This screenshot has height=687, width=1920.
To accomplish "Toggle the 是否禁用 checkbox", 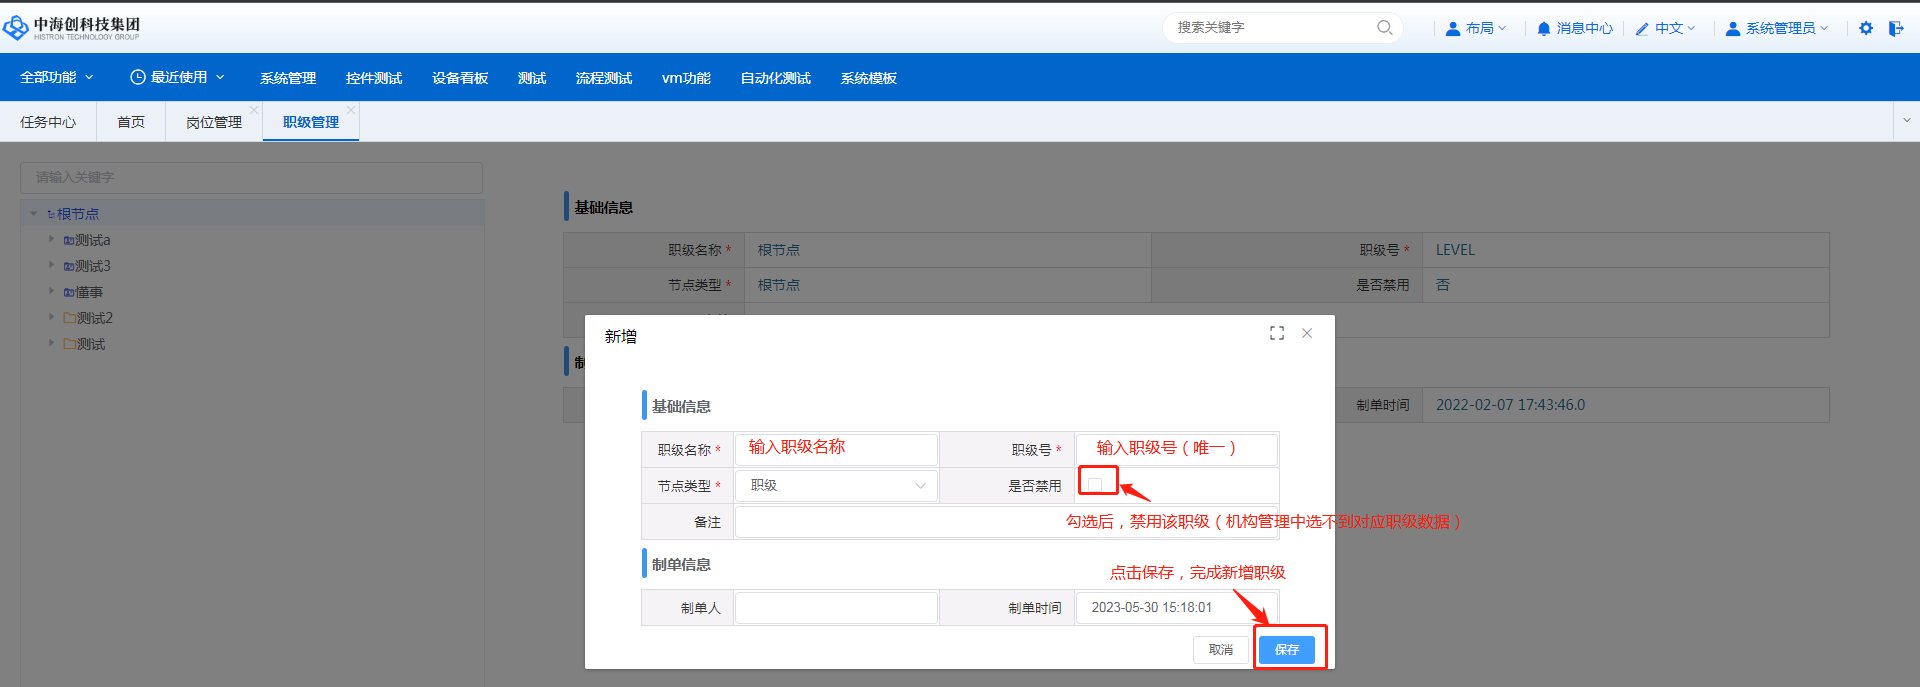I will (x=1095, y=484).
